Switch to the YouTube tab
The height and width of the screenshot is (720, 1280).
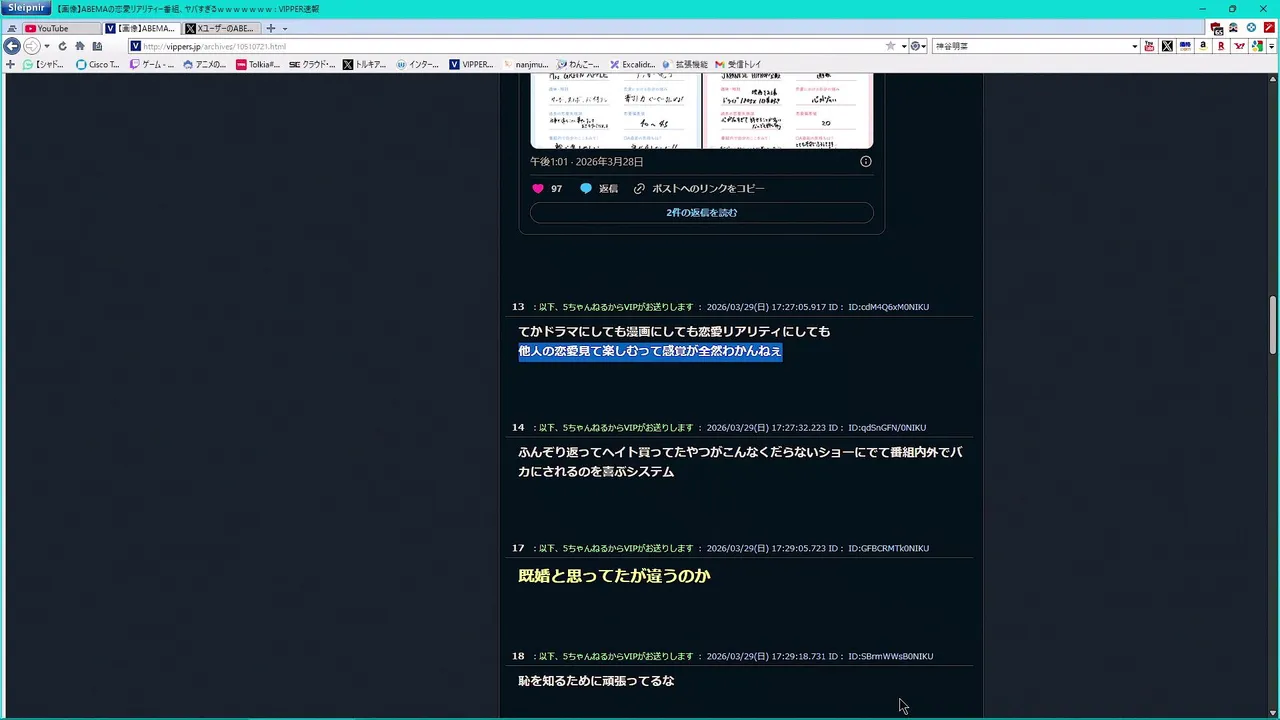[60, 28]
